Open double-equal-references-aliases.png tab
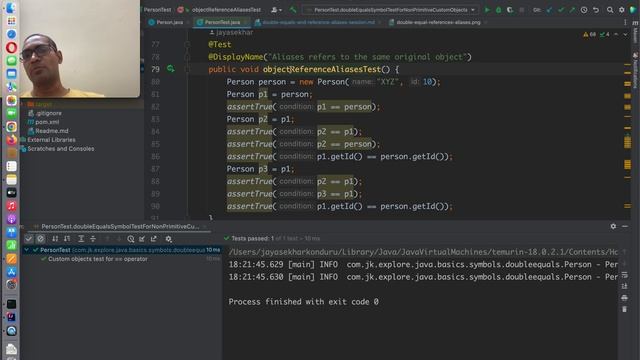640x360 pixels. click(x=438, y=22)
